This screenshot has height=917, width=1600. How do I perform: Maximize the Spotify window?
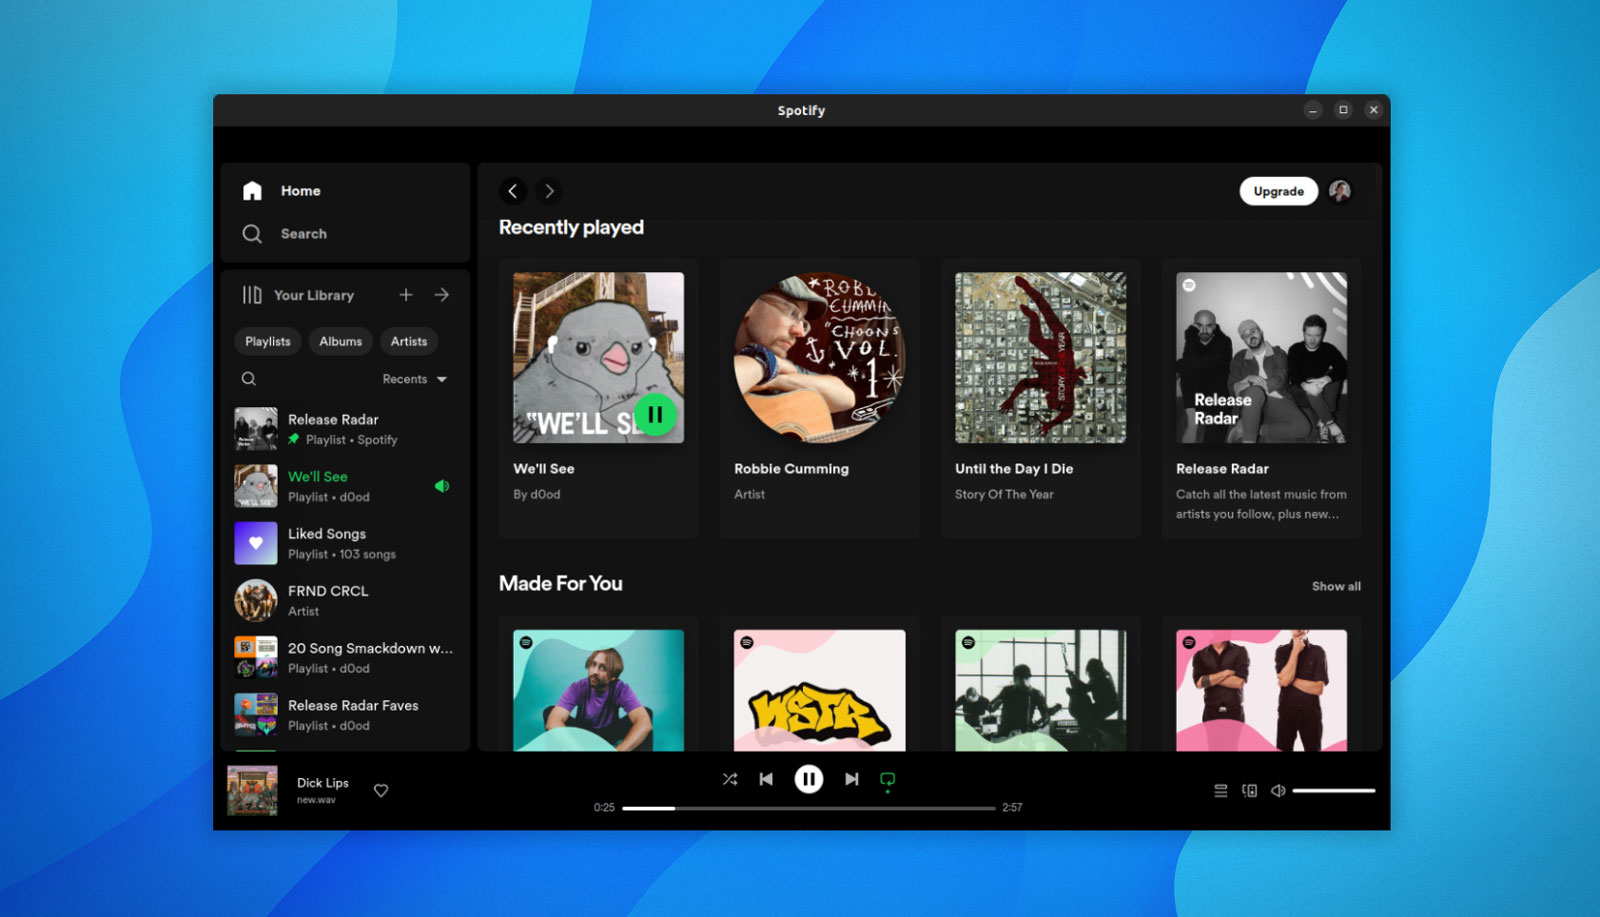click(1343, 110)
